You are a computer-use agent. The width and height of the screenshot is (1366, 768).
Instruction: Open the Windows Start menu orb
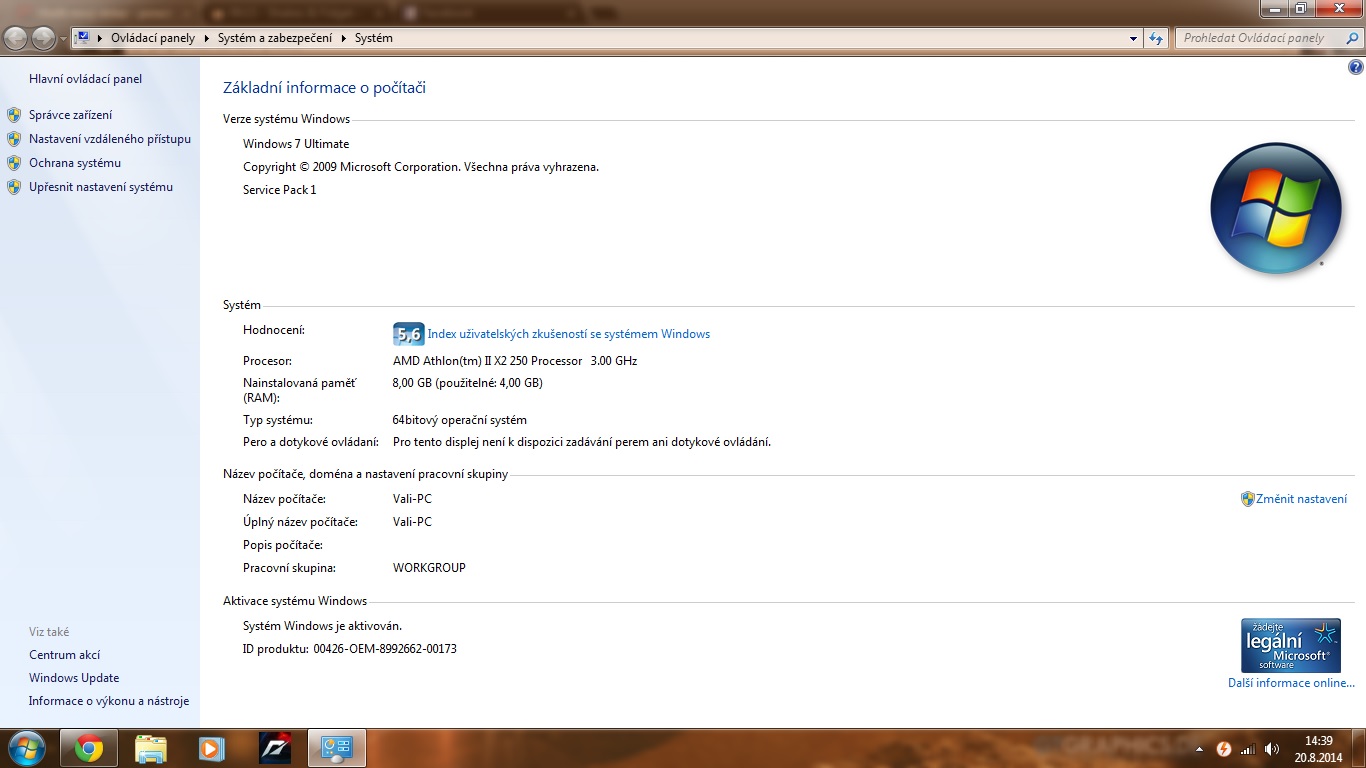pyautogui.click(x=26, y=747)
